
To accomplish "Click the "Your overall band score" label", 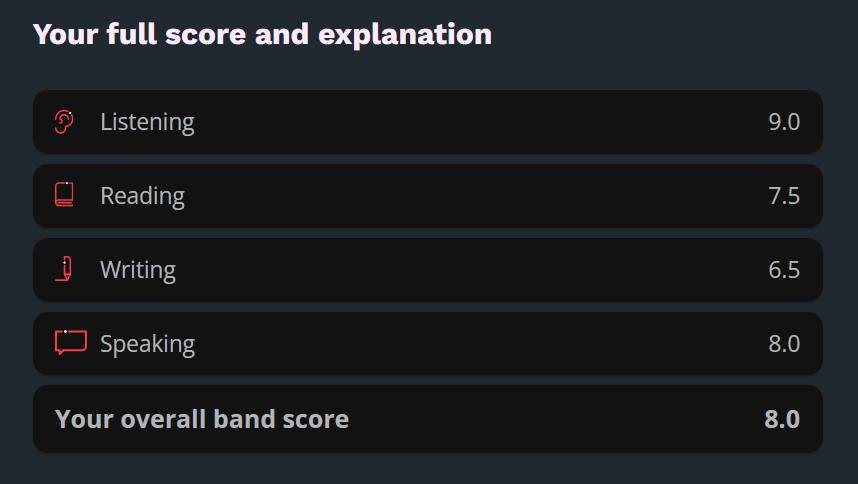I will point(202,419).
